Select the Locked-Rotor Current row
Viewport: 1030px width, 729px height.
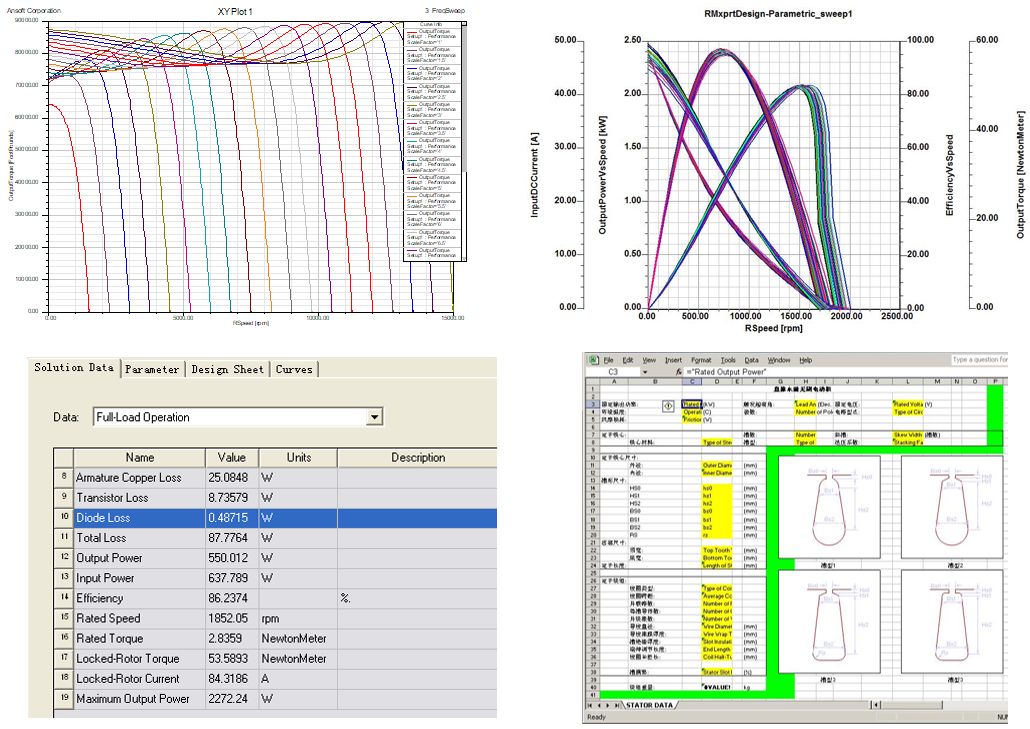276,679
